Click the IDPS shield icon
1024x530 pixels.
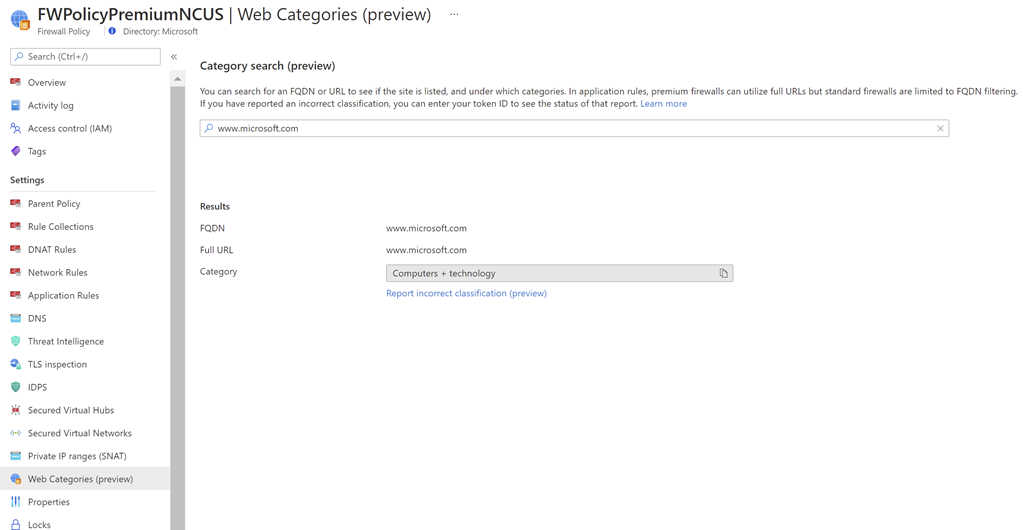pyautogui.click(x=16, y=387)
